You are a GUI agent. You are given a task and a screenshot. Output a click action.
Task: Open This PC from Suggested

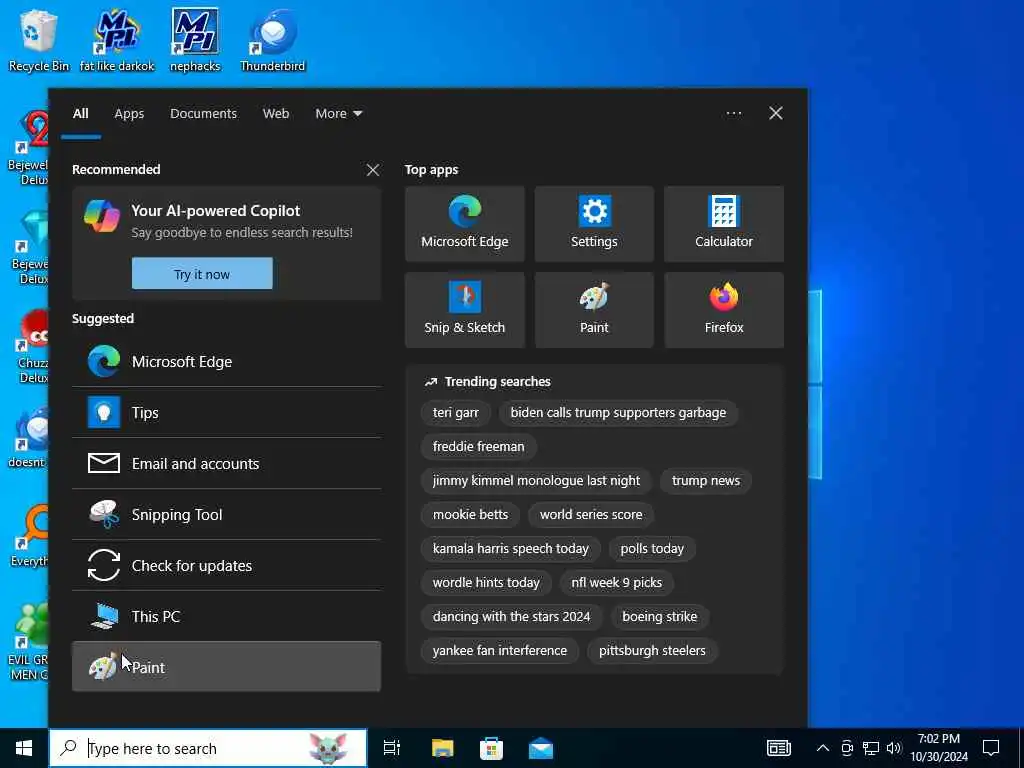tap(226, 616)
